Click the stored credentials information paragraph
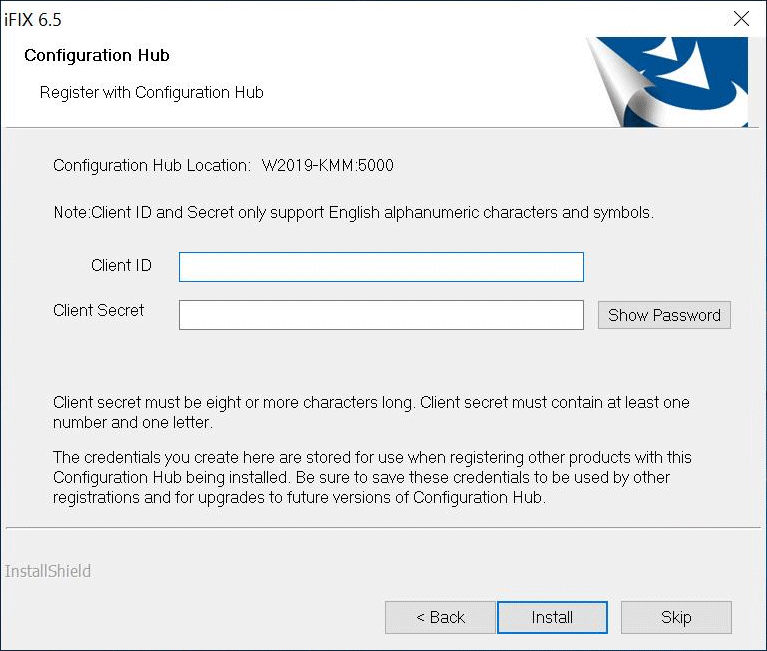767x651 pixels. pyautogui.click(x=372, y=477)
